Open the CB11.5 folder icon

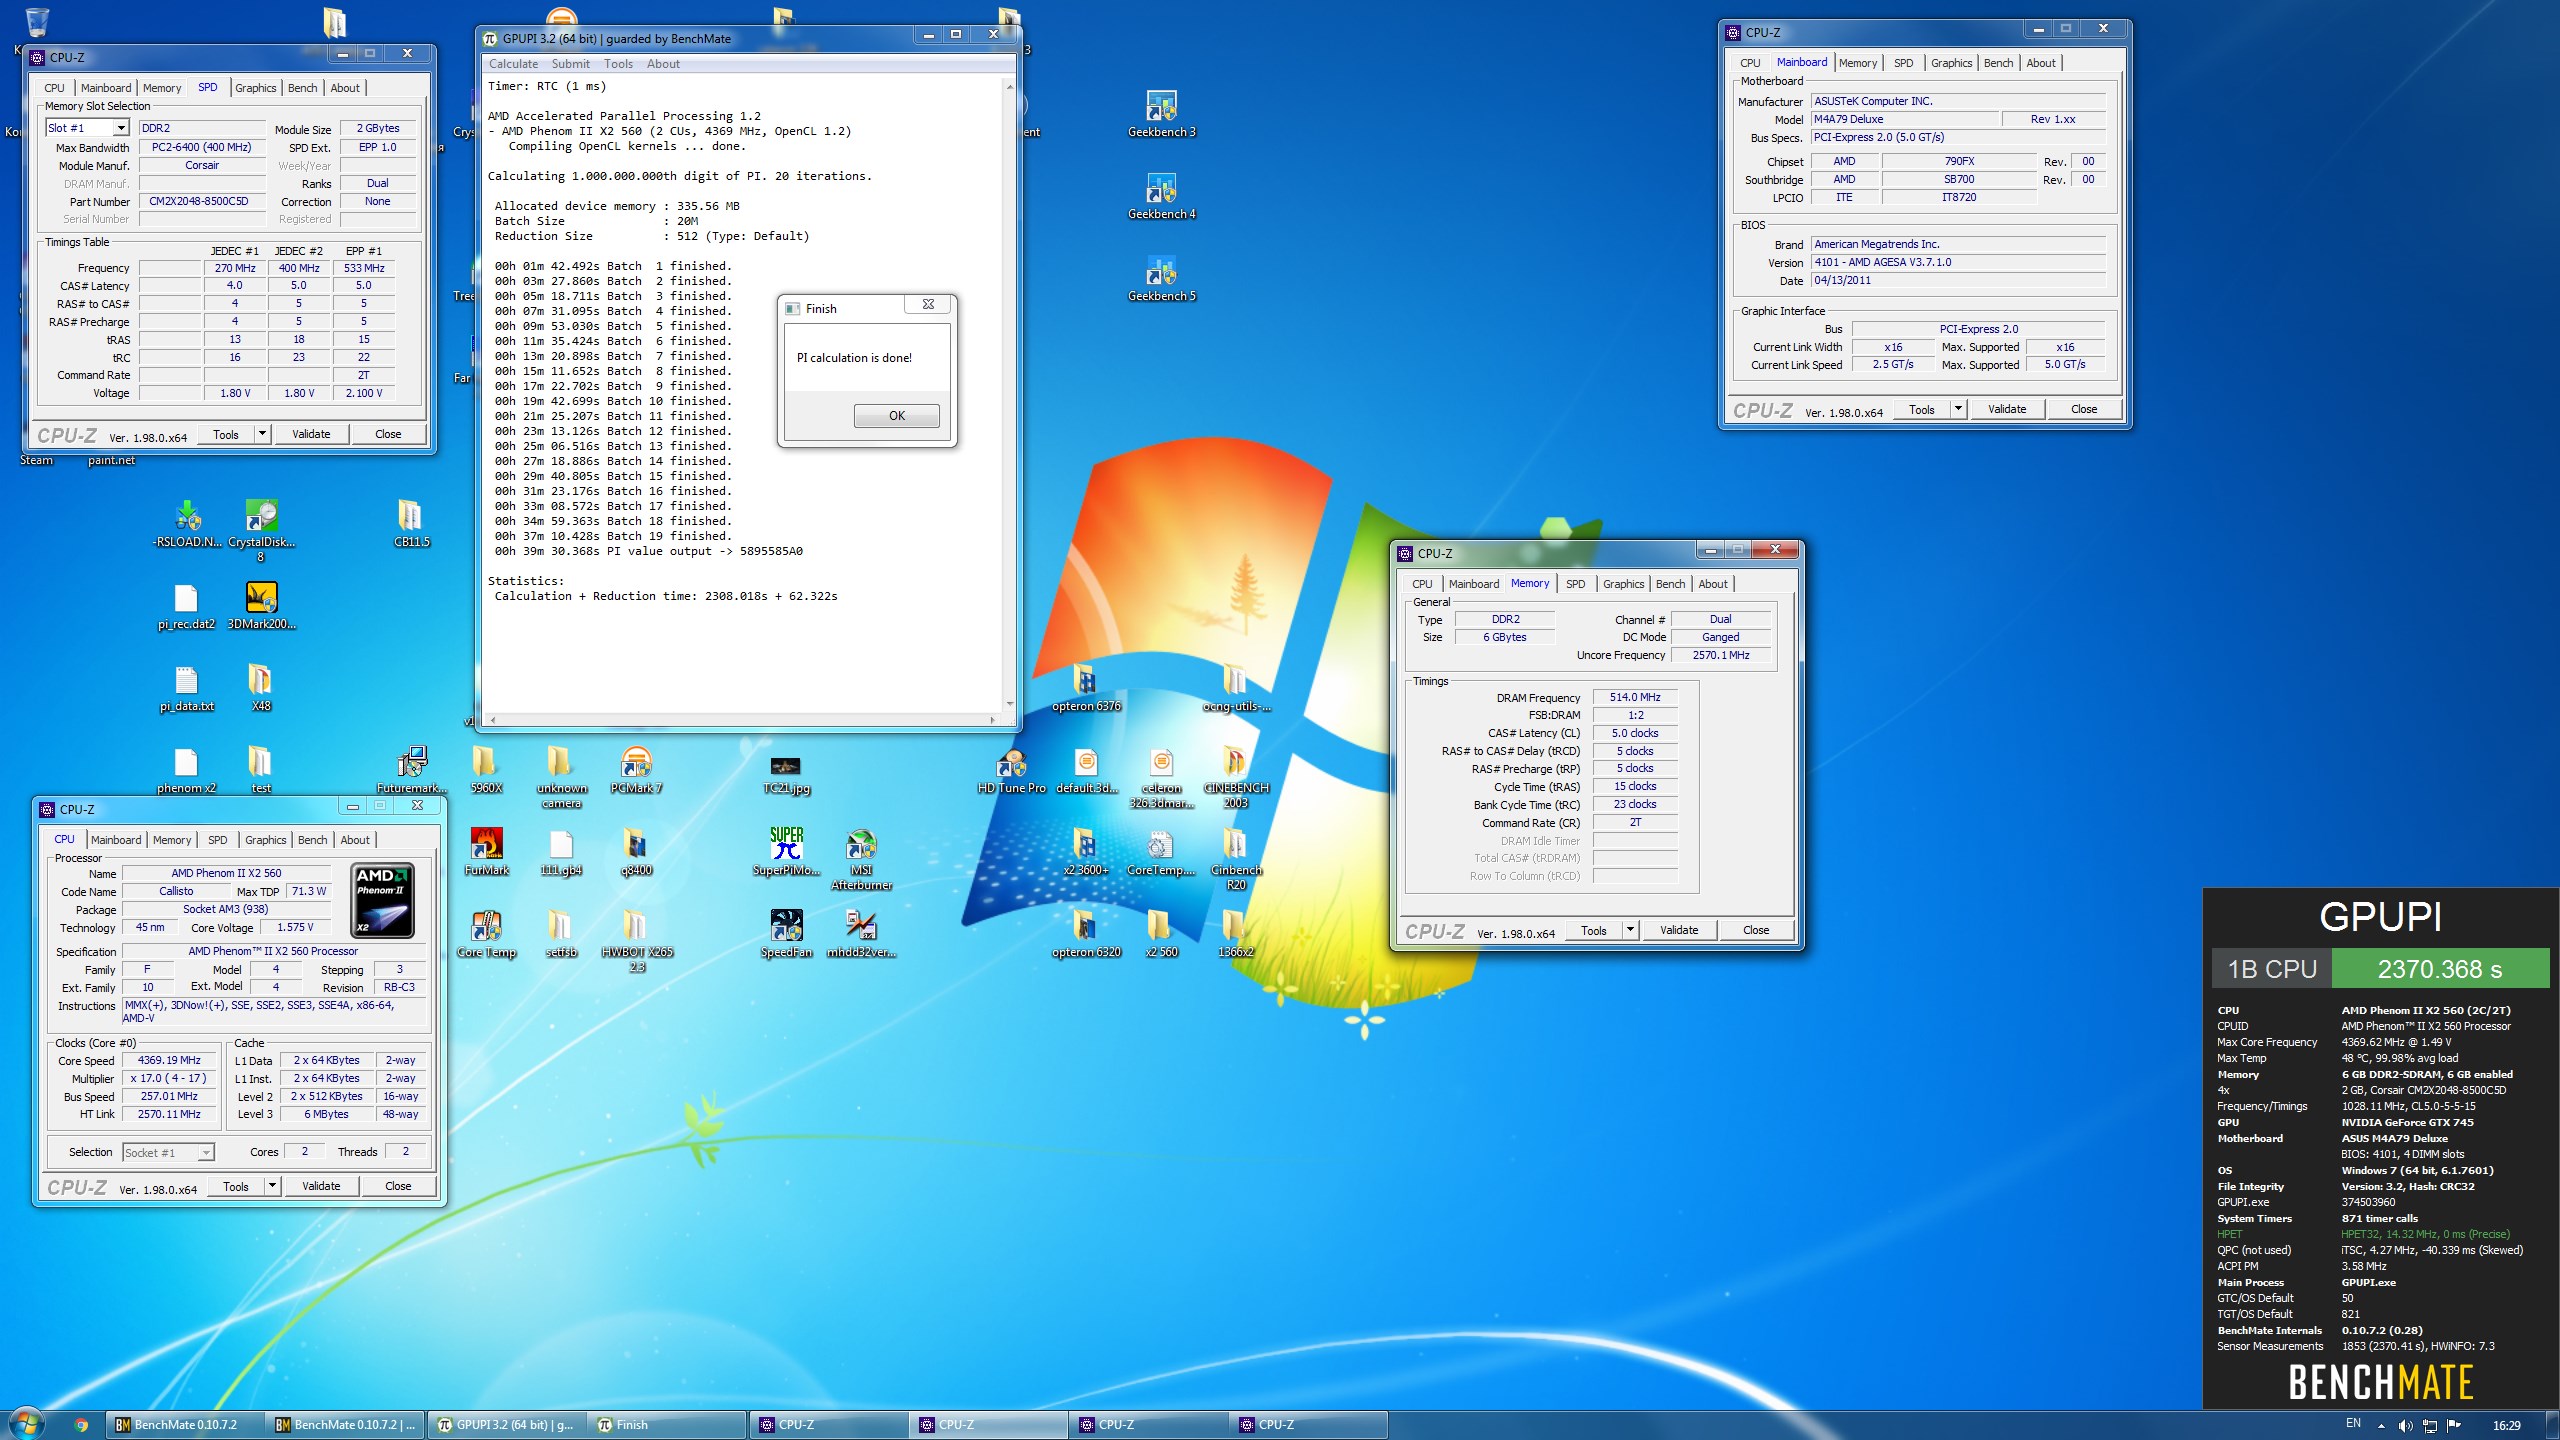click(411, 523)
